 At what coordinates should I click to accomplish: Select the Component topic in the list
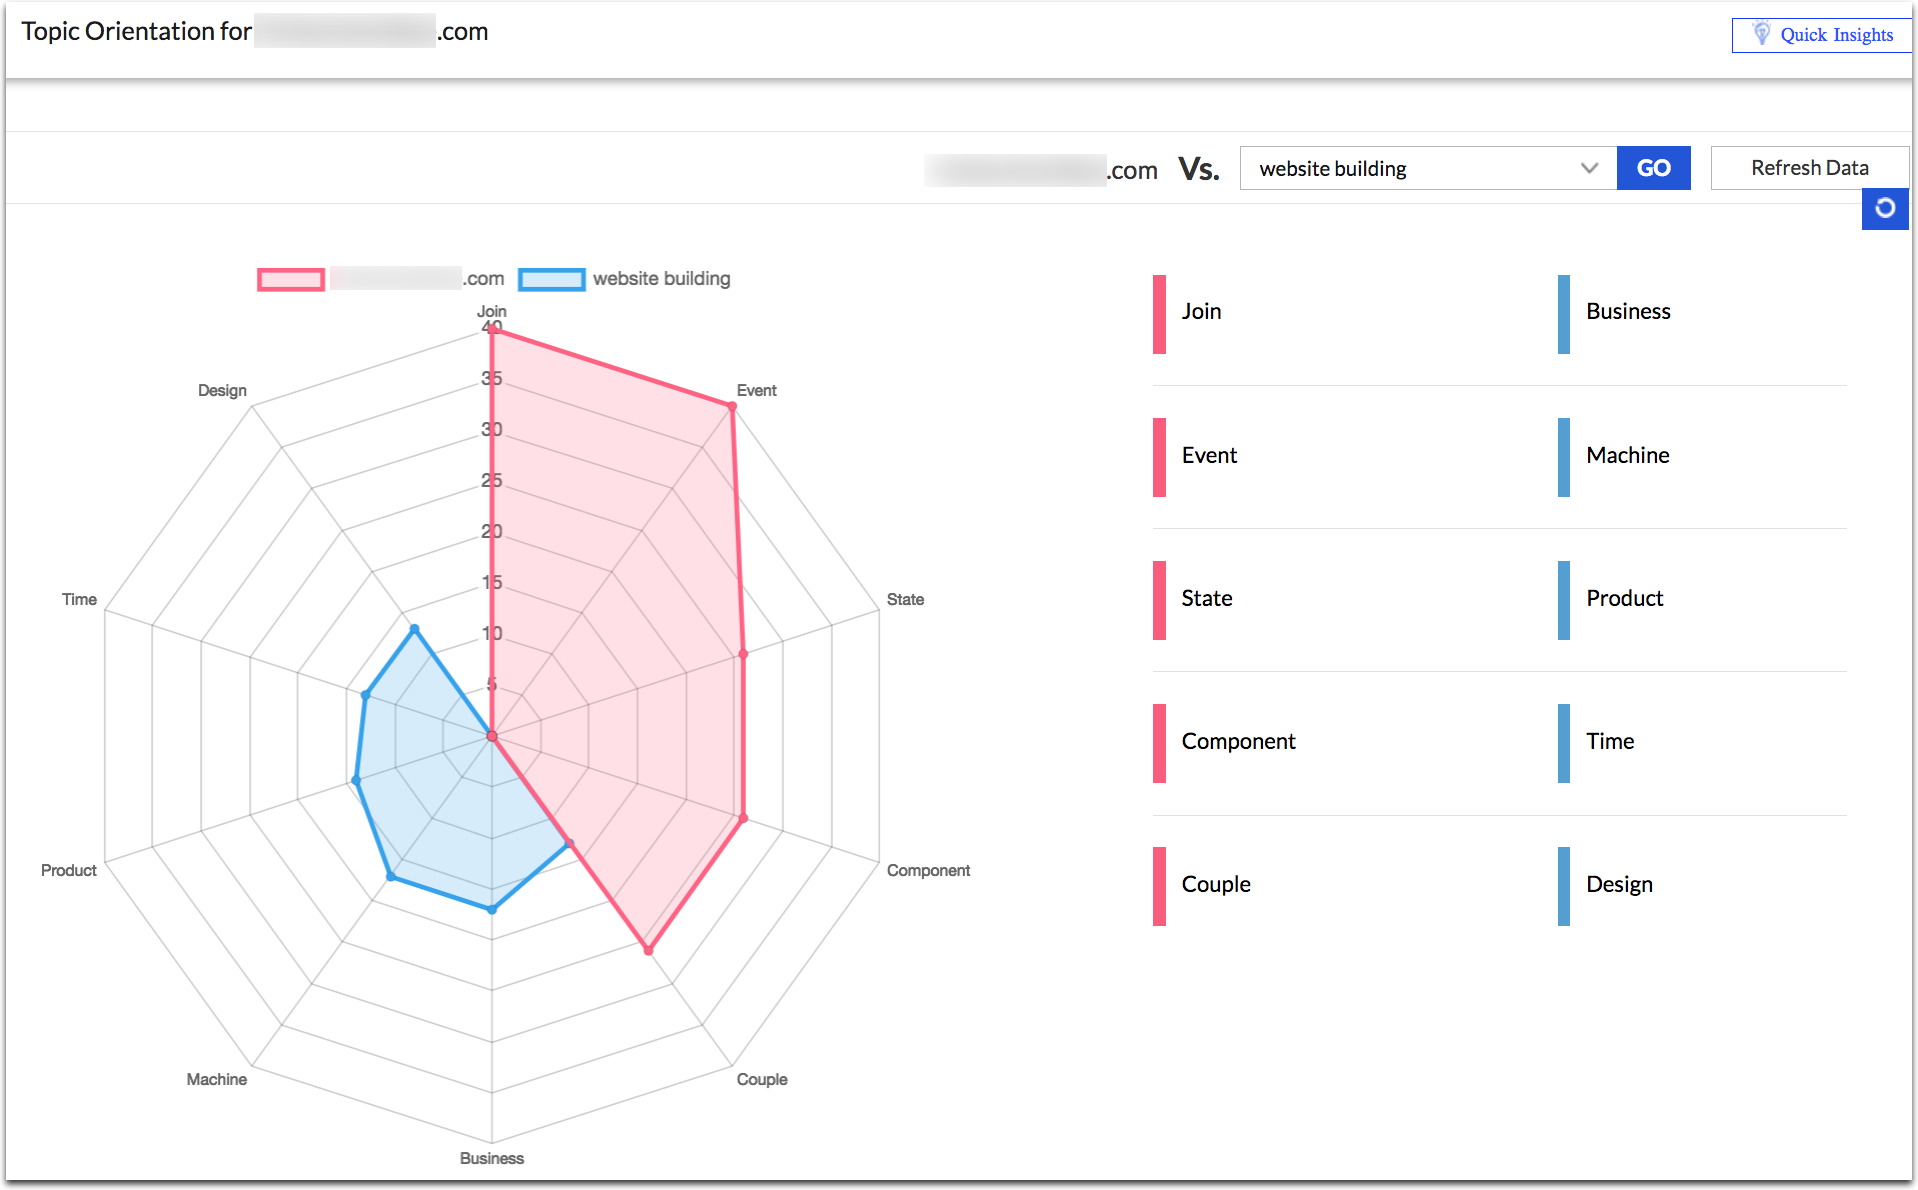click(1238, 742)
